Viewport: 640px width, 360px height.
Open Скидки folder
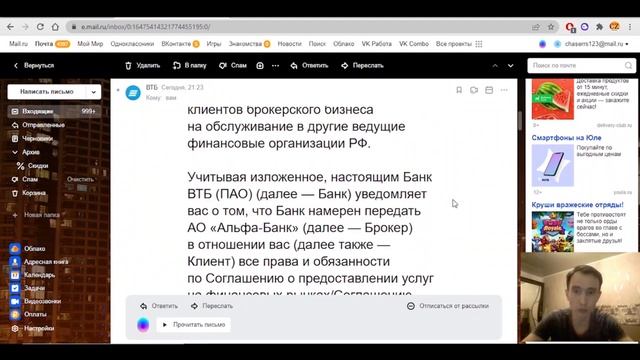38,166
